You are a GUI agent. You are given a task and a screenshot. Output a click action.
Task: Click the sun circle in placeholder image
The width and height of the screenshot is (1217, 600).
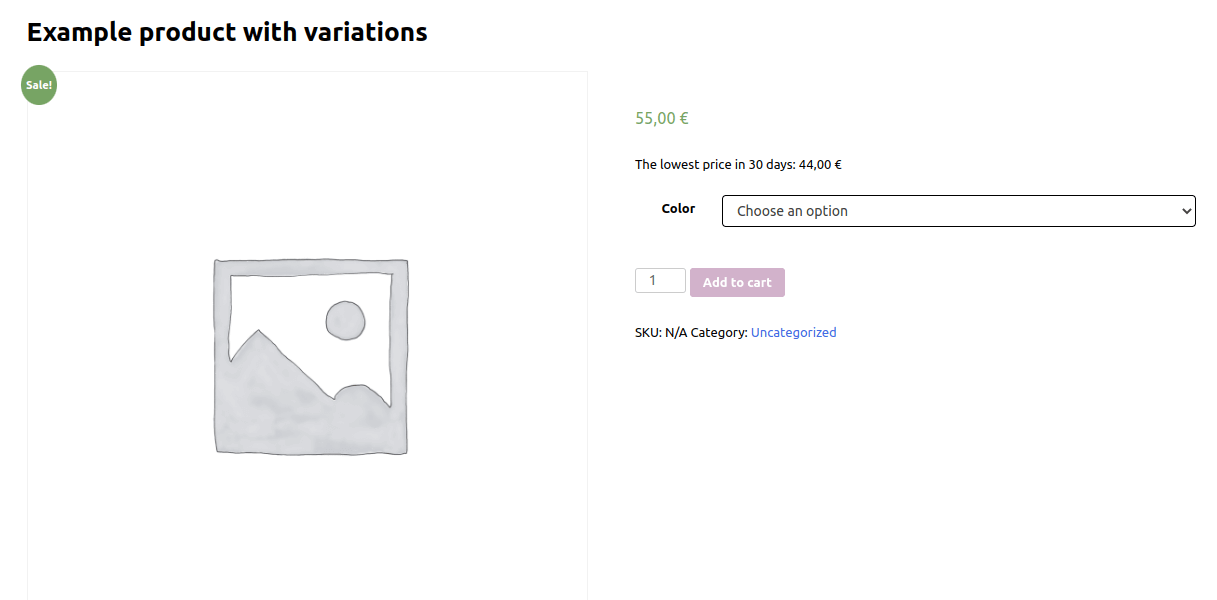[345, 320]
